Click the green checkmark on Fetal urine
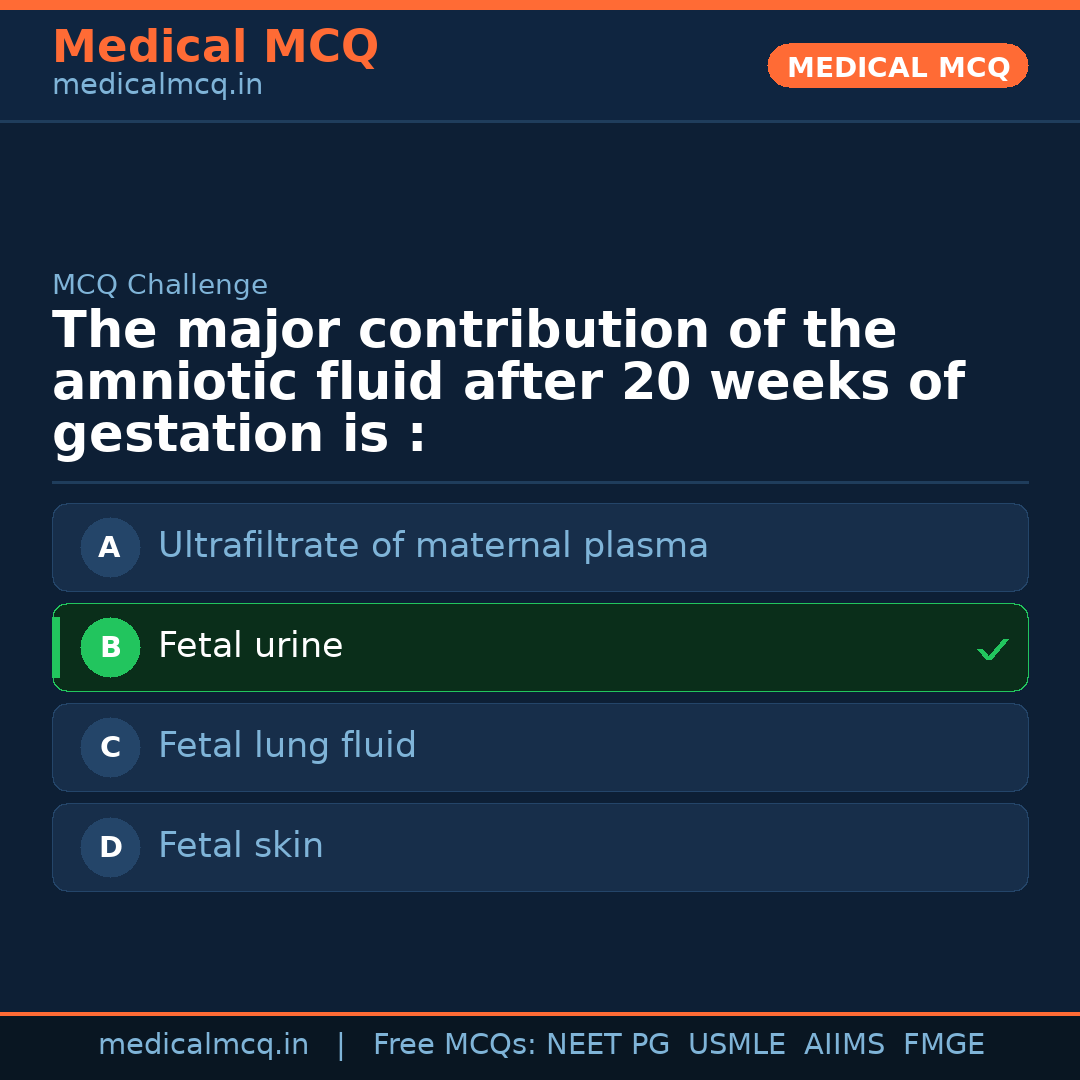The image size is (1080, 1080). [992, 650]
